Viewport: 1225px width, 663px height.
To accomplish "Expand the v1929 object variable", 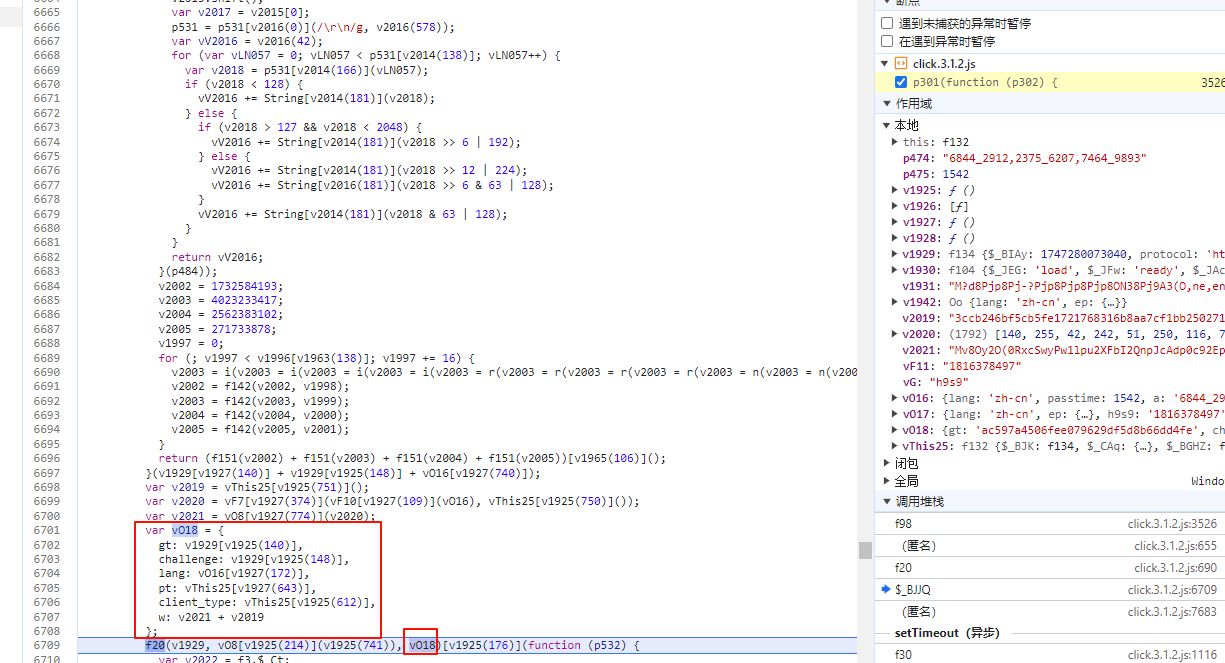I will [x=895, y=254].
